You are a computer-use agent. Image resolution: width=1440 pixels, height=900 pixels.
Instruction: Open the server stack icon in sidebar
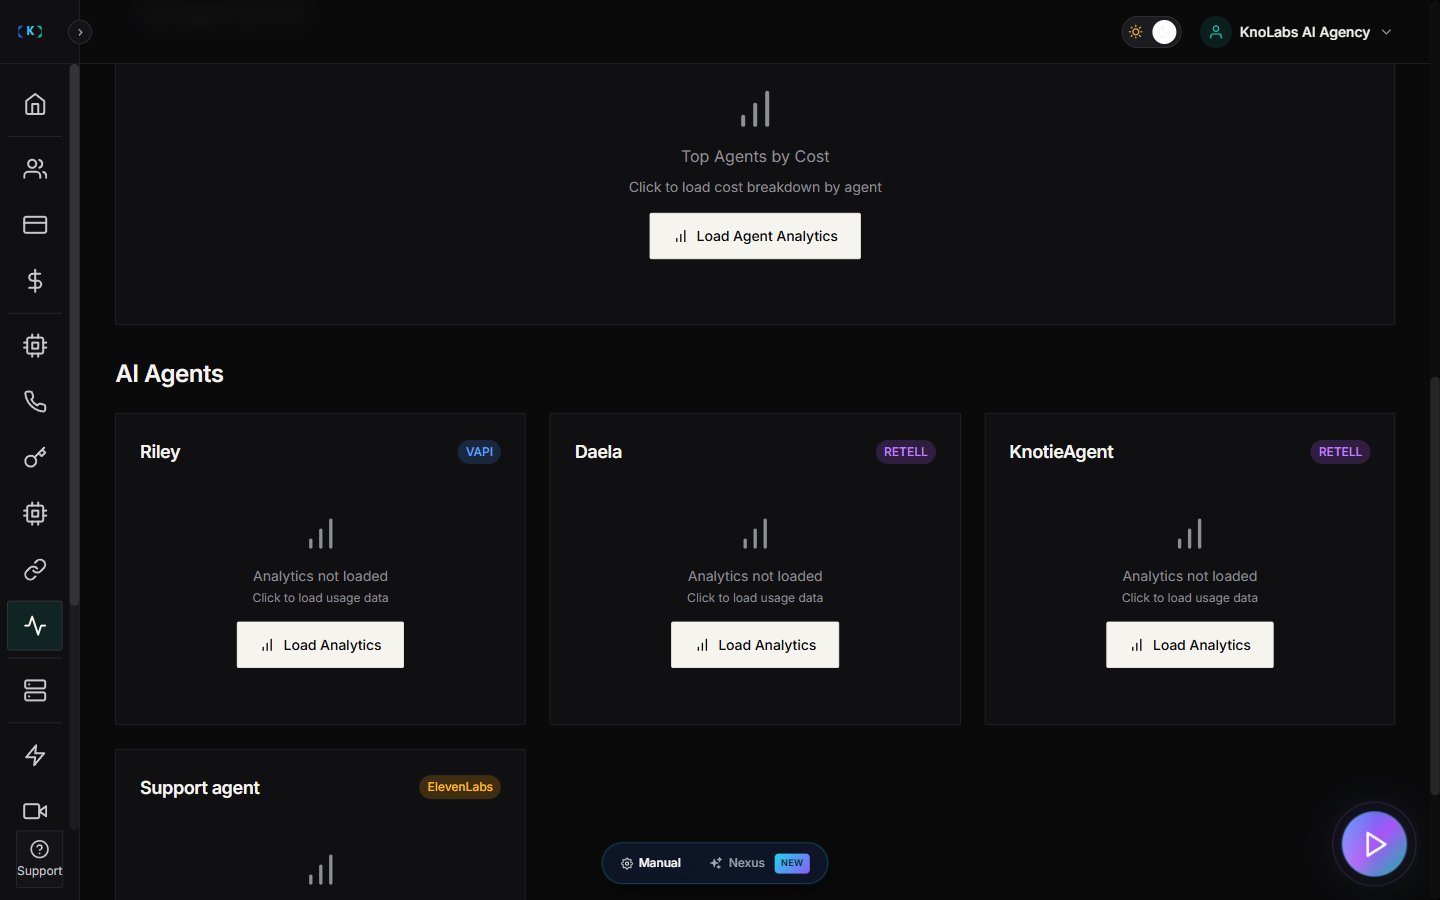pyautogui.click(x=35, y=691)
